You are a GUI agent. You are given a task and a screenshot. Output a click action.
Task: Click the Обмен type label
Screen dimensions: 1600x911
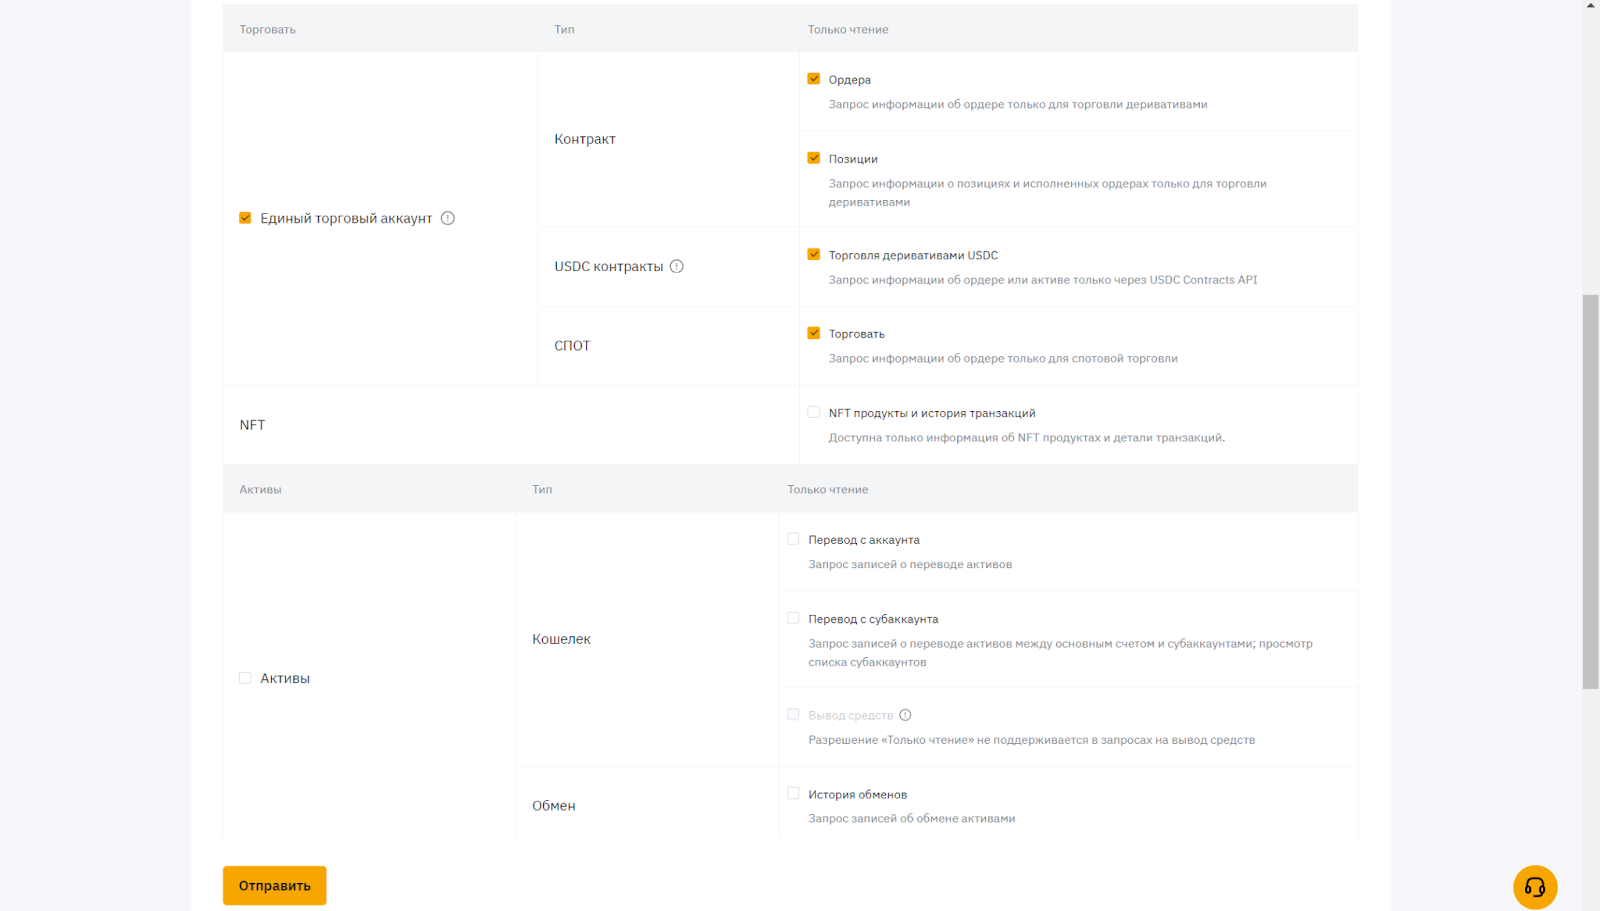554,806
